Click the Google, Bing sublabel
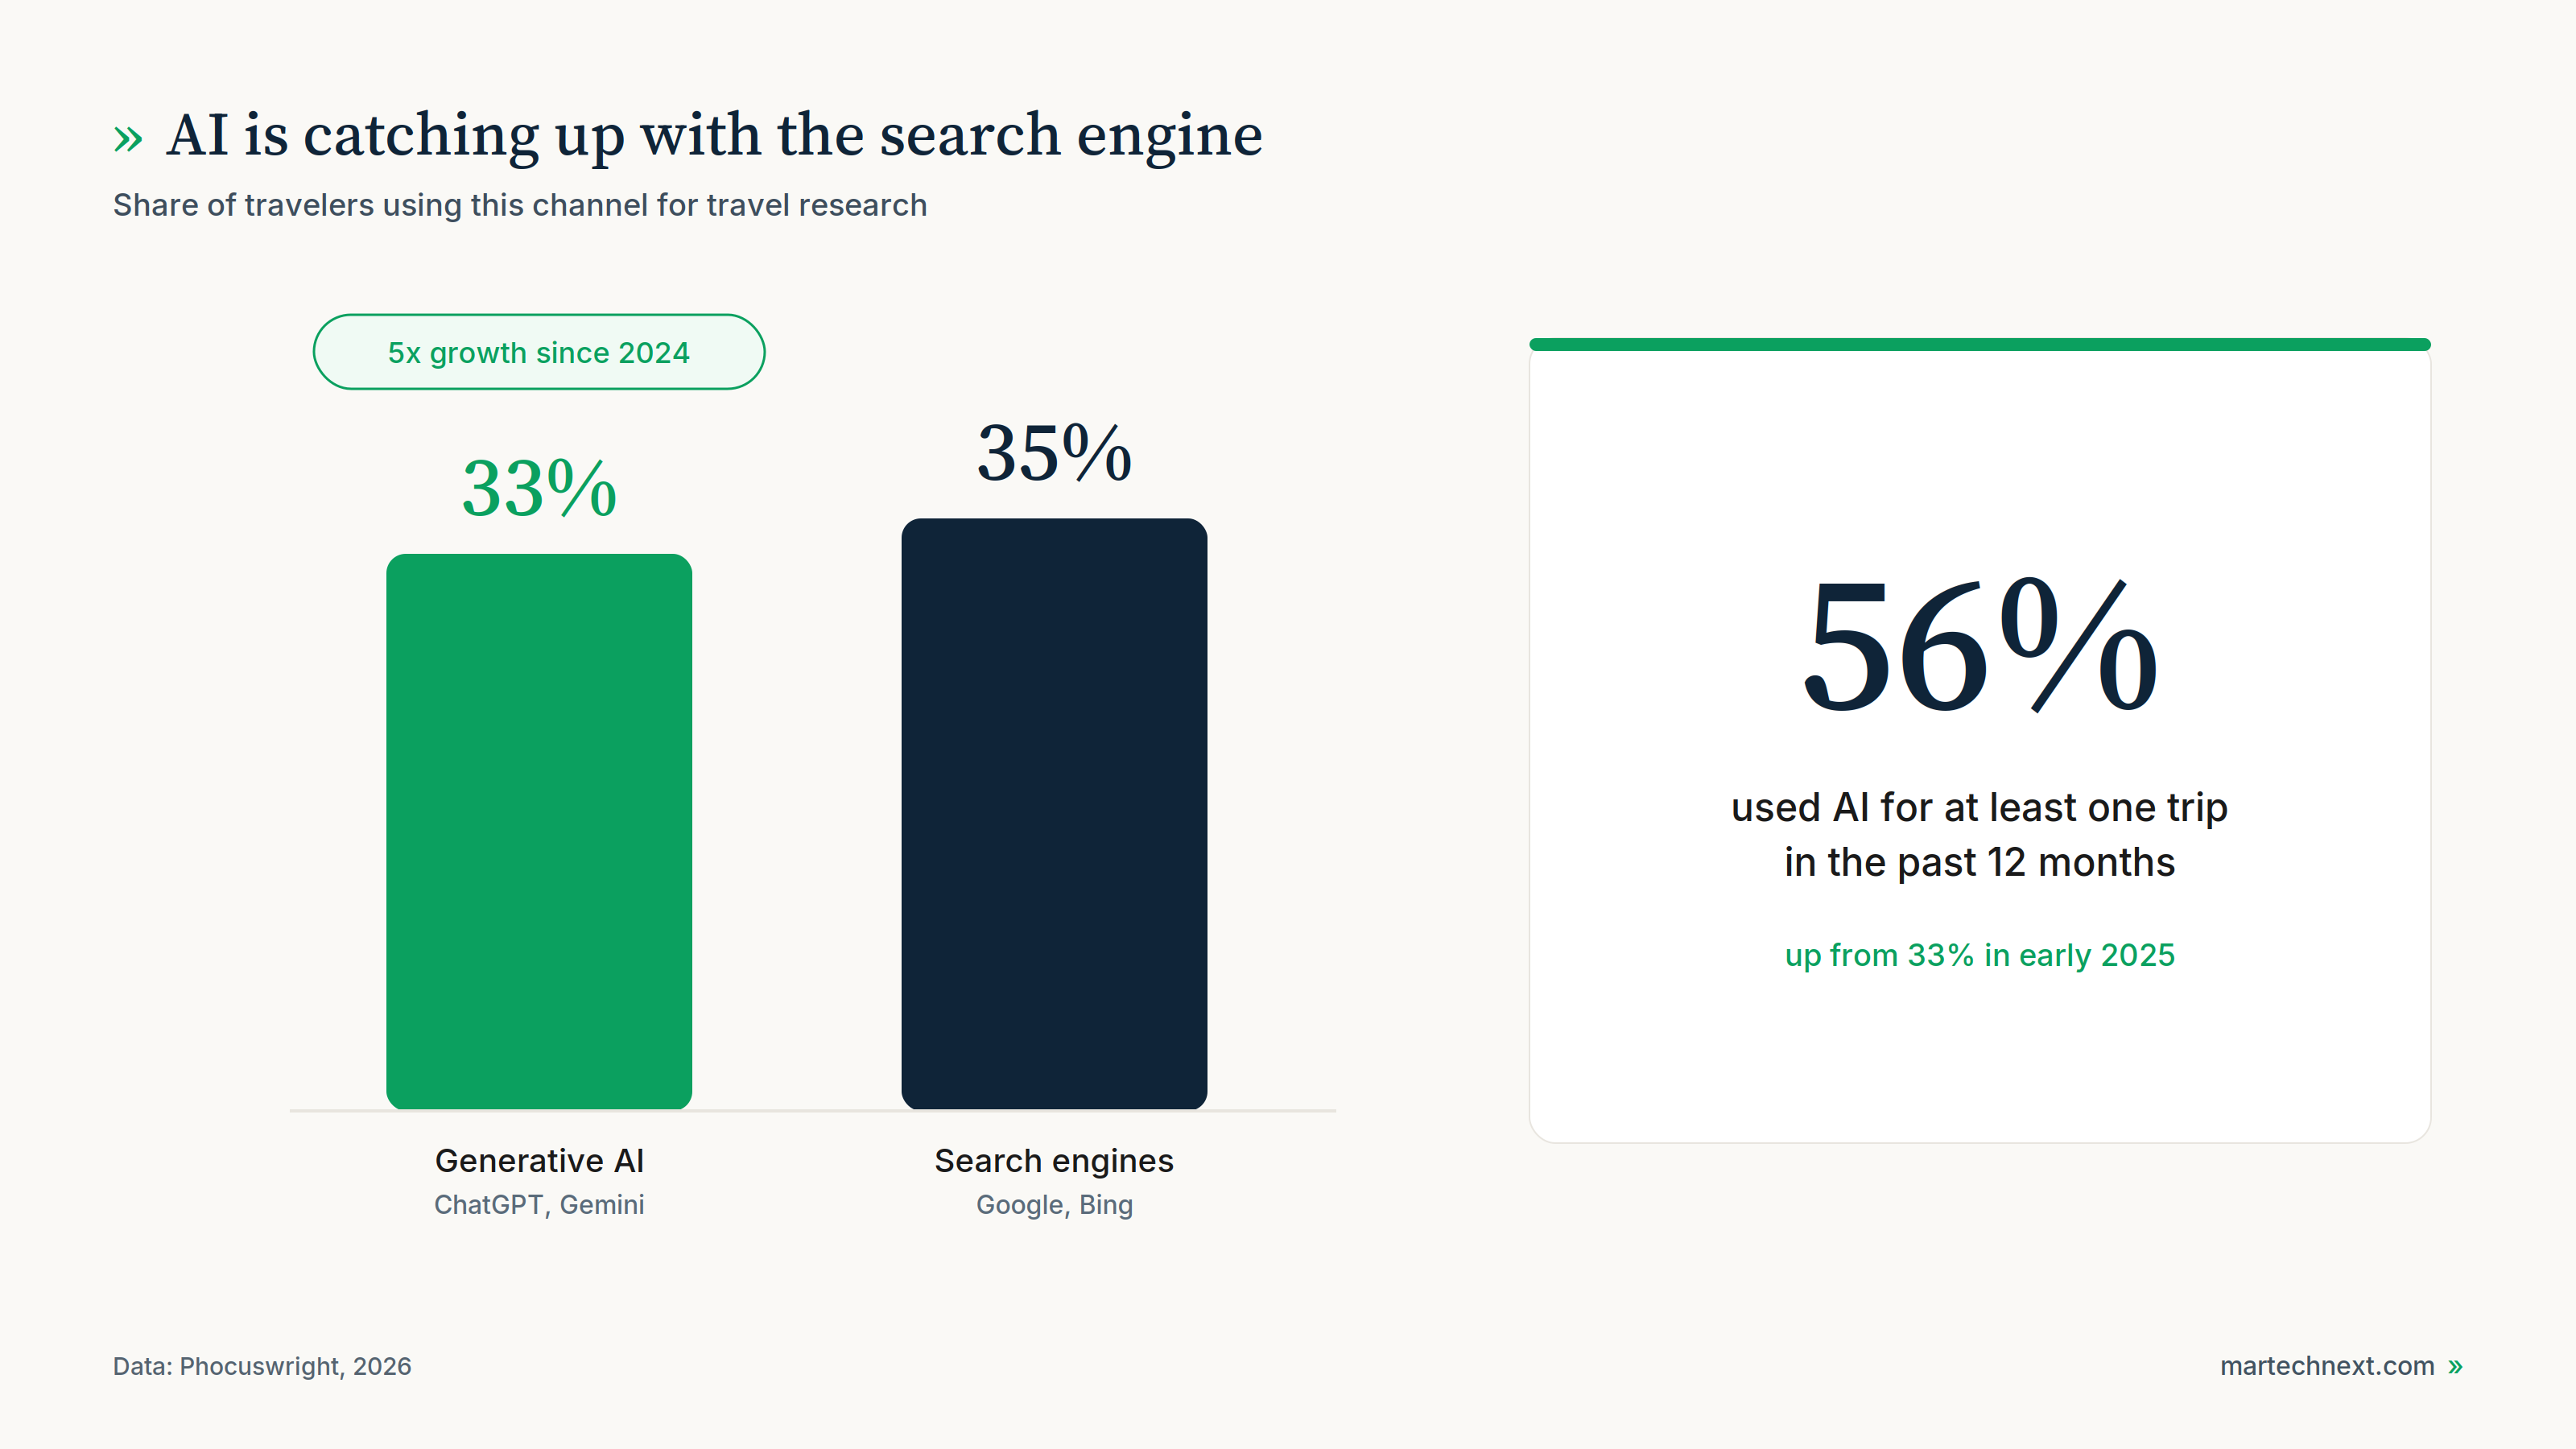 [x=1054, y=1205]
